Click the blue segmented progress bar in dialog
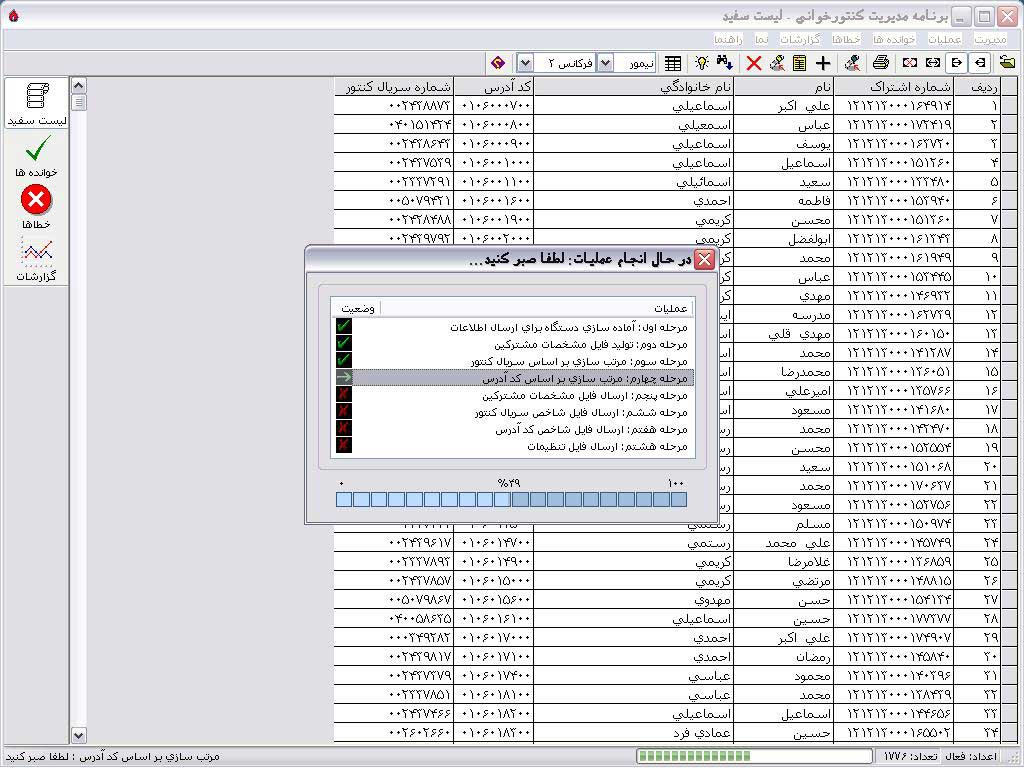The image size is (1024, 768). tap(511, 499)
